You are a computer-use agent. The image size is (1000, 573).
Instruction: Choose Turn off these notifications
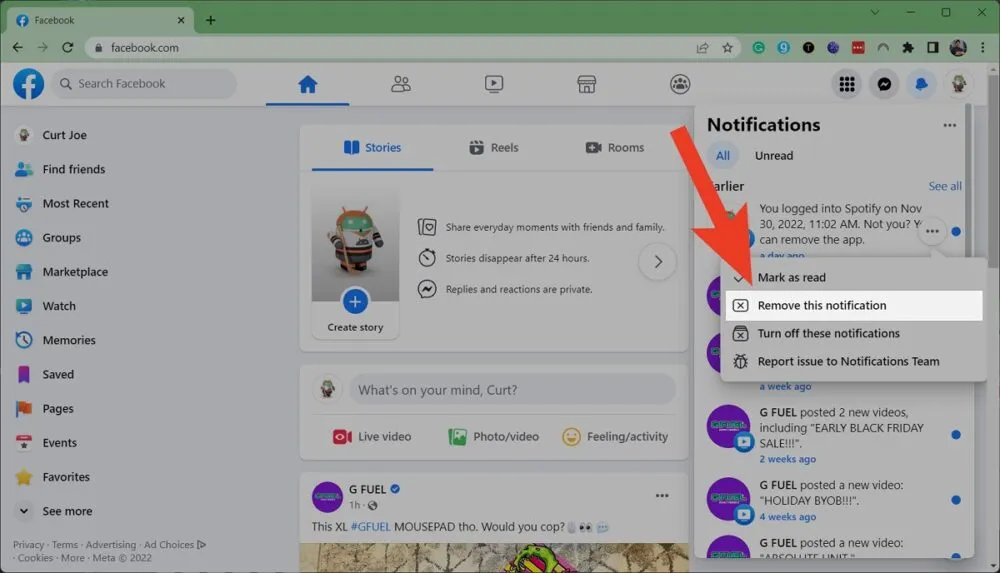[x=854, y=333]
